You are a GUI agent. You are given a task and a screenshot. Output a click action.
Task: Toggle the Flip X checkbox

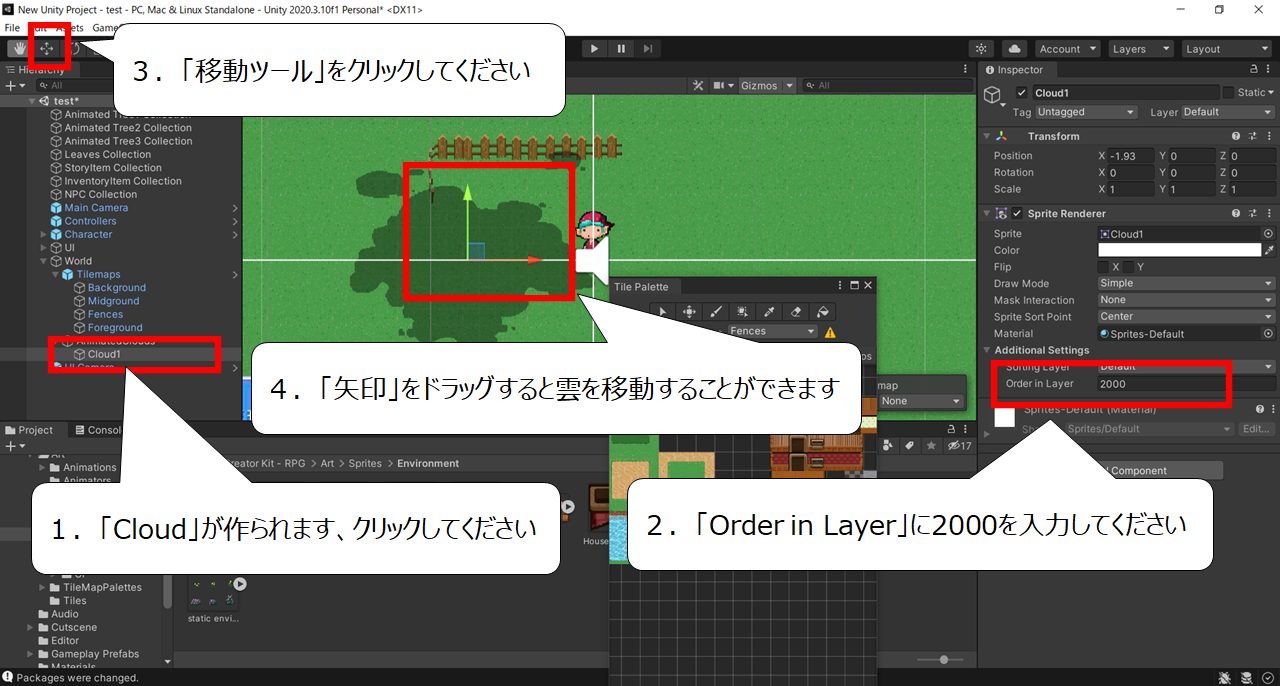[1103, 267]
